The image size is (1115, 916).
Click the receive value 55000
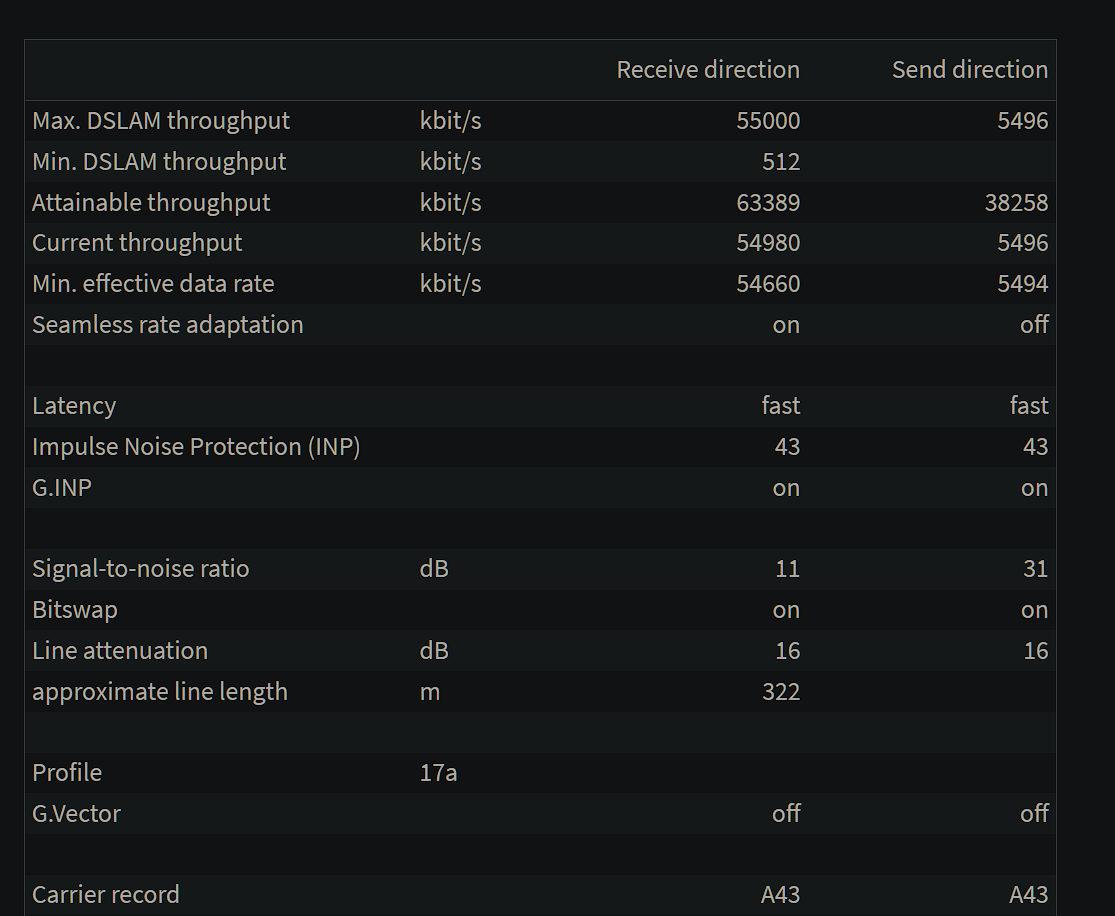pyautogui.click(x=768, y=121)
